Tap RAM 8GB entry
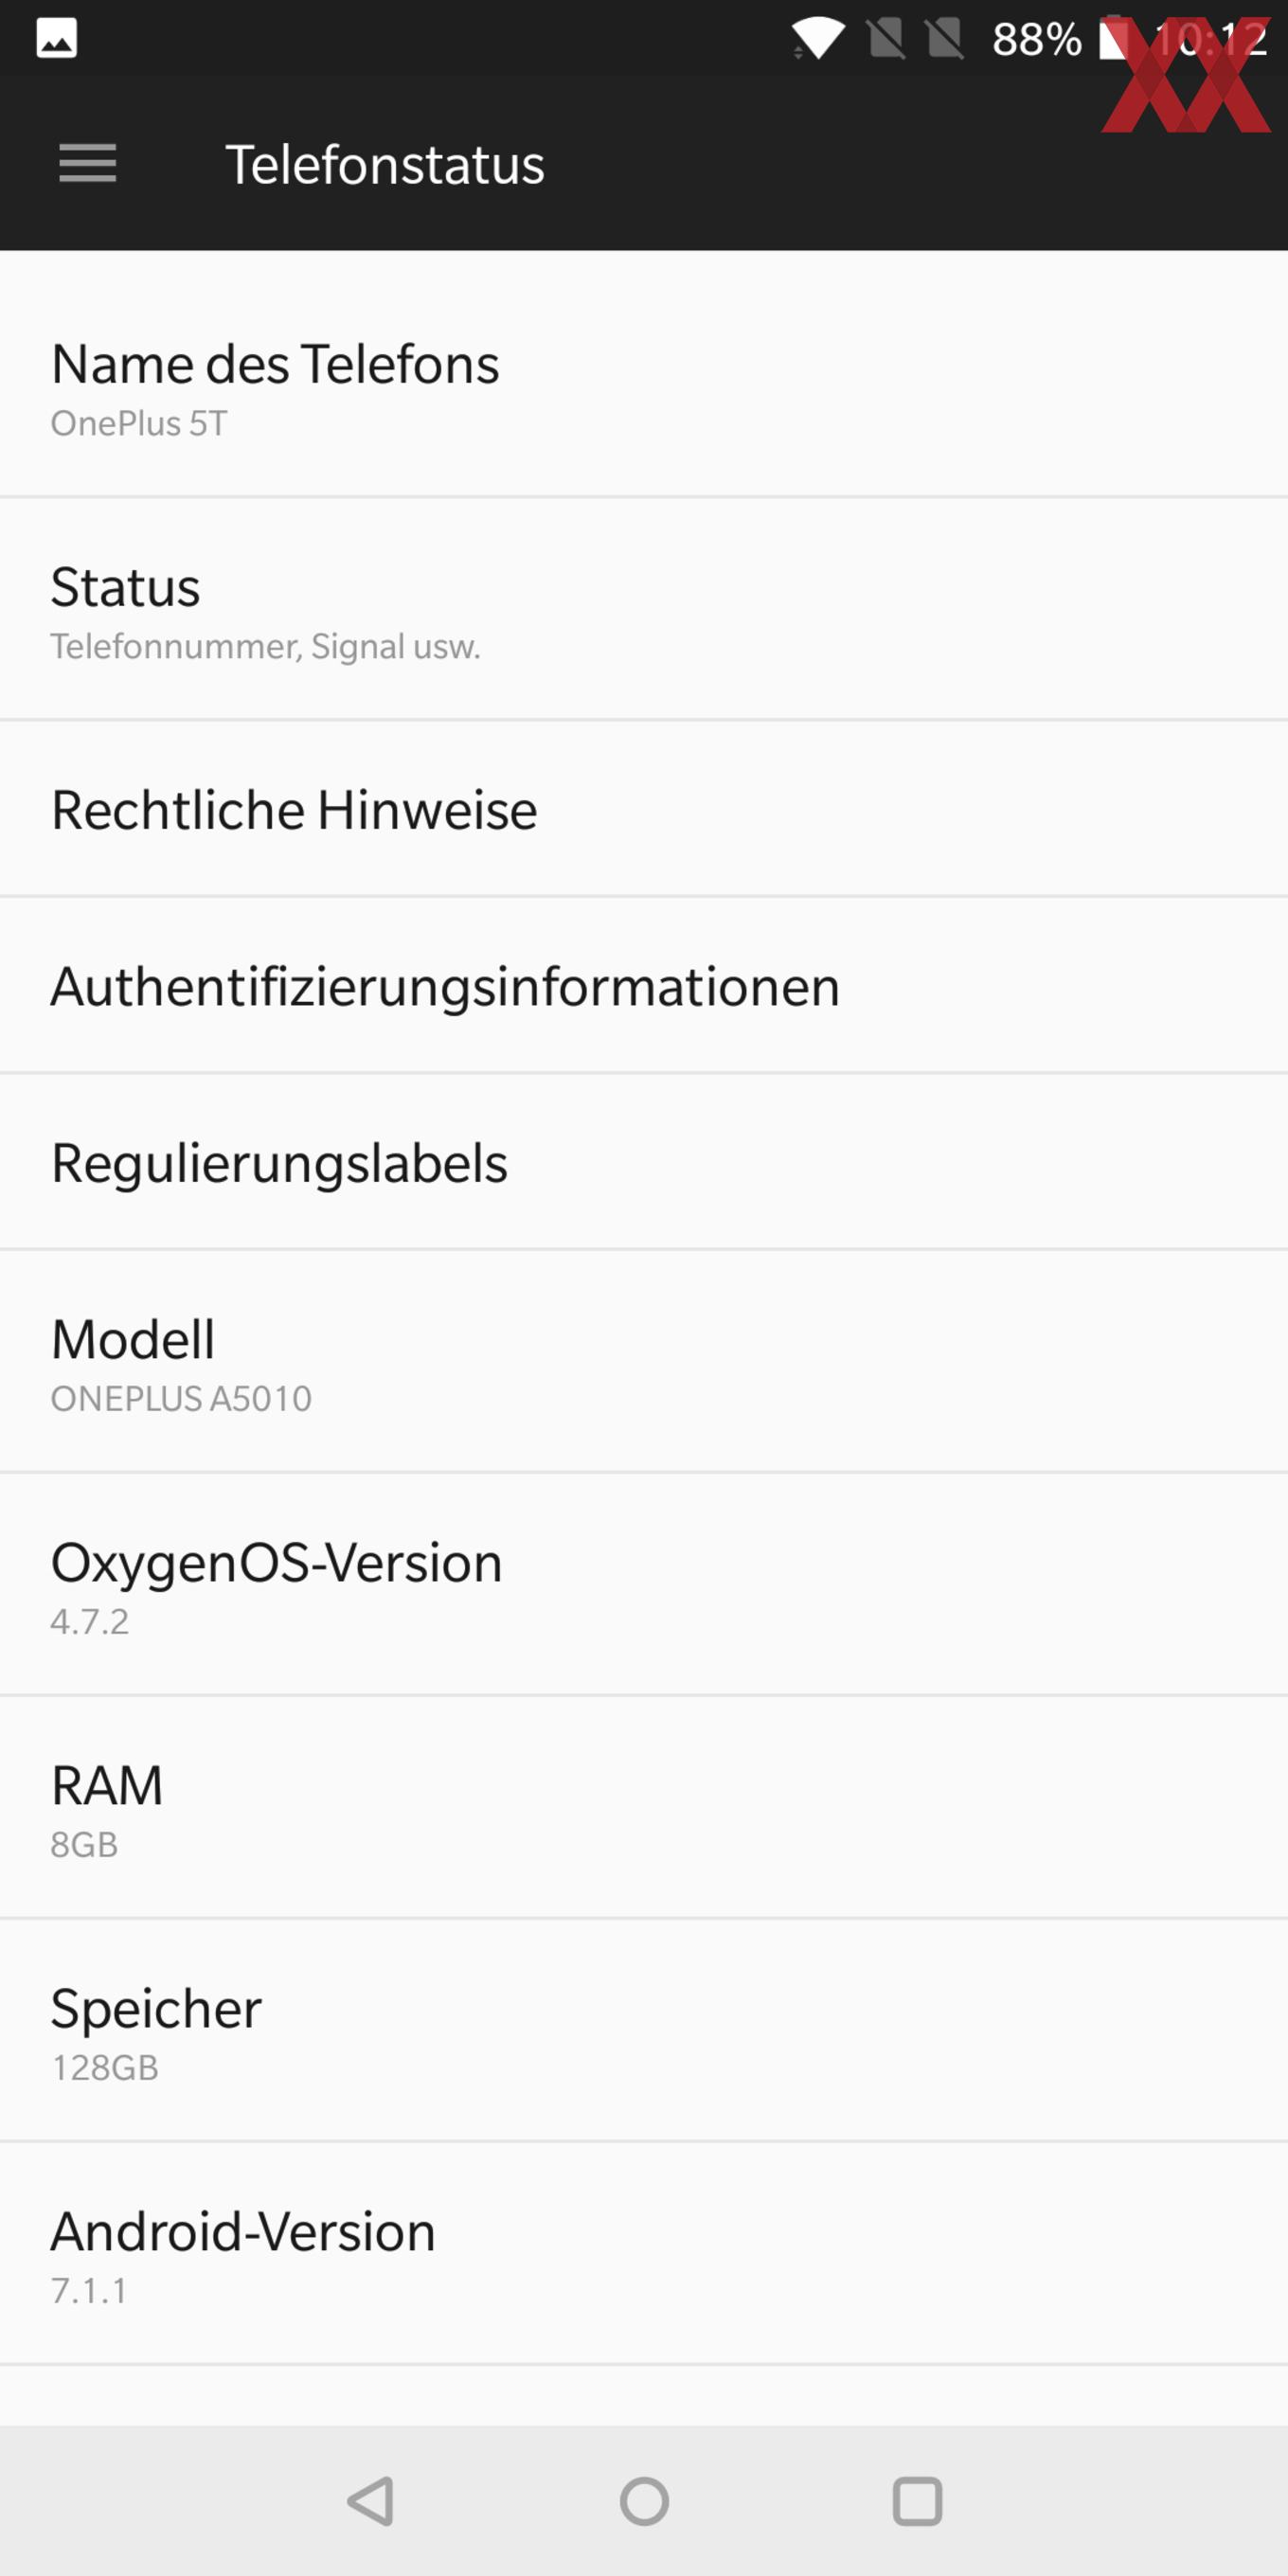This screenshot has width=1288, height=2576. pos(644,1808)
